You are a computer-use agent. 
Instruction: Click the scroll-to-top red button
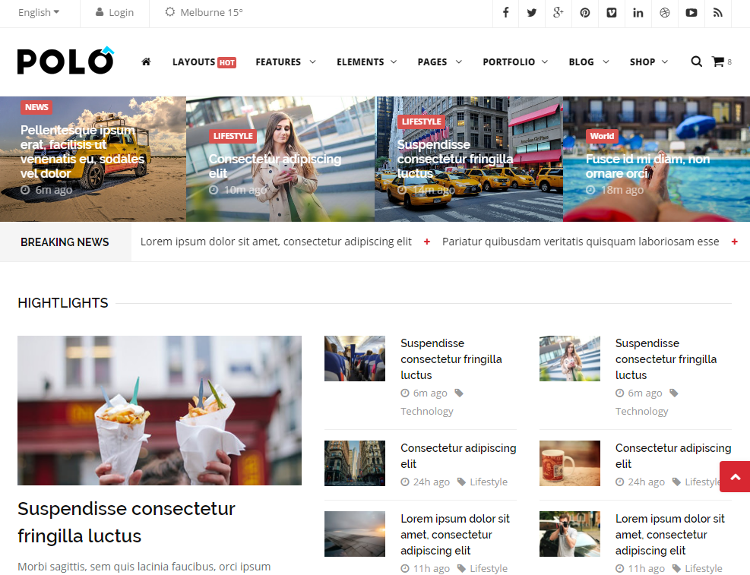734,477
